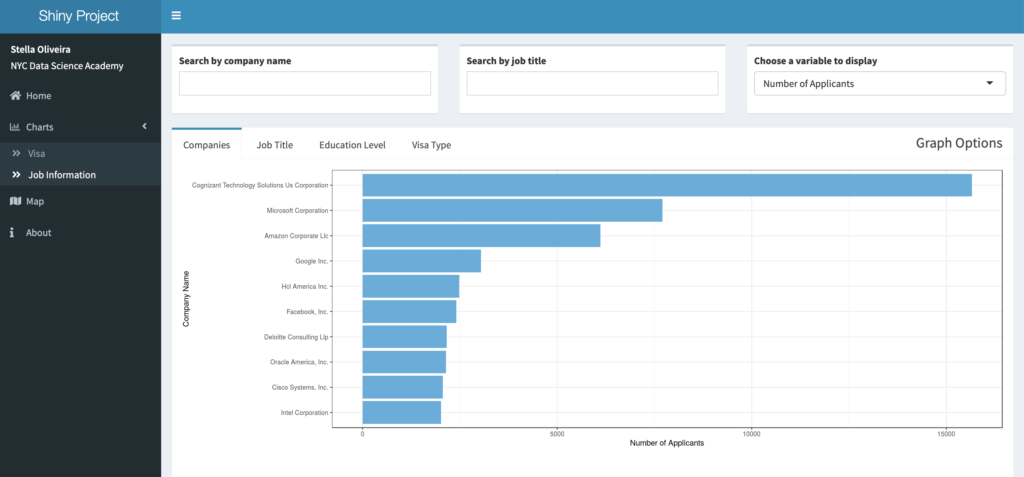Click the Charts bar-chart icon
1024x477 pixels.
coord(15,127)
